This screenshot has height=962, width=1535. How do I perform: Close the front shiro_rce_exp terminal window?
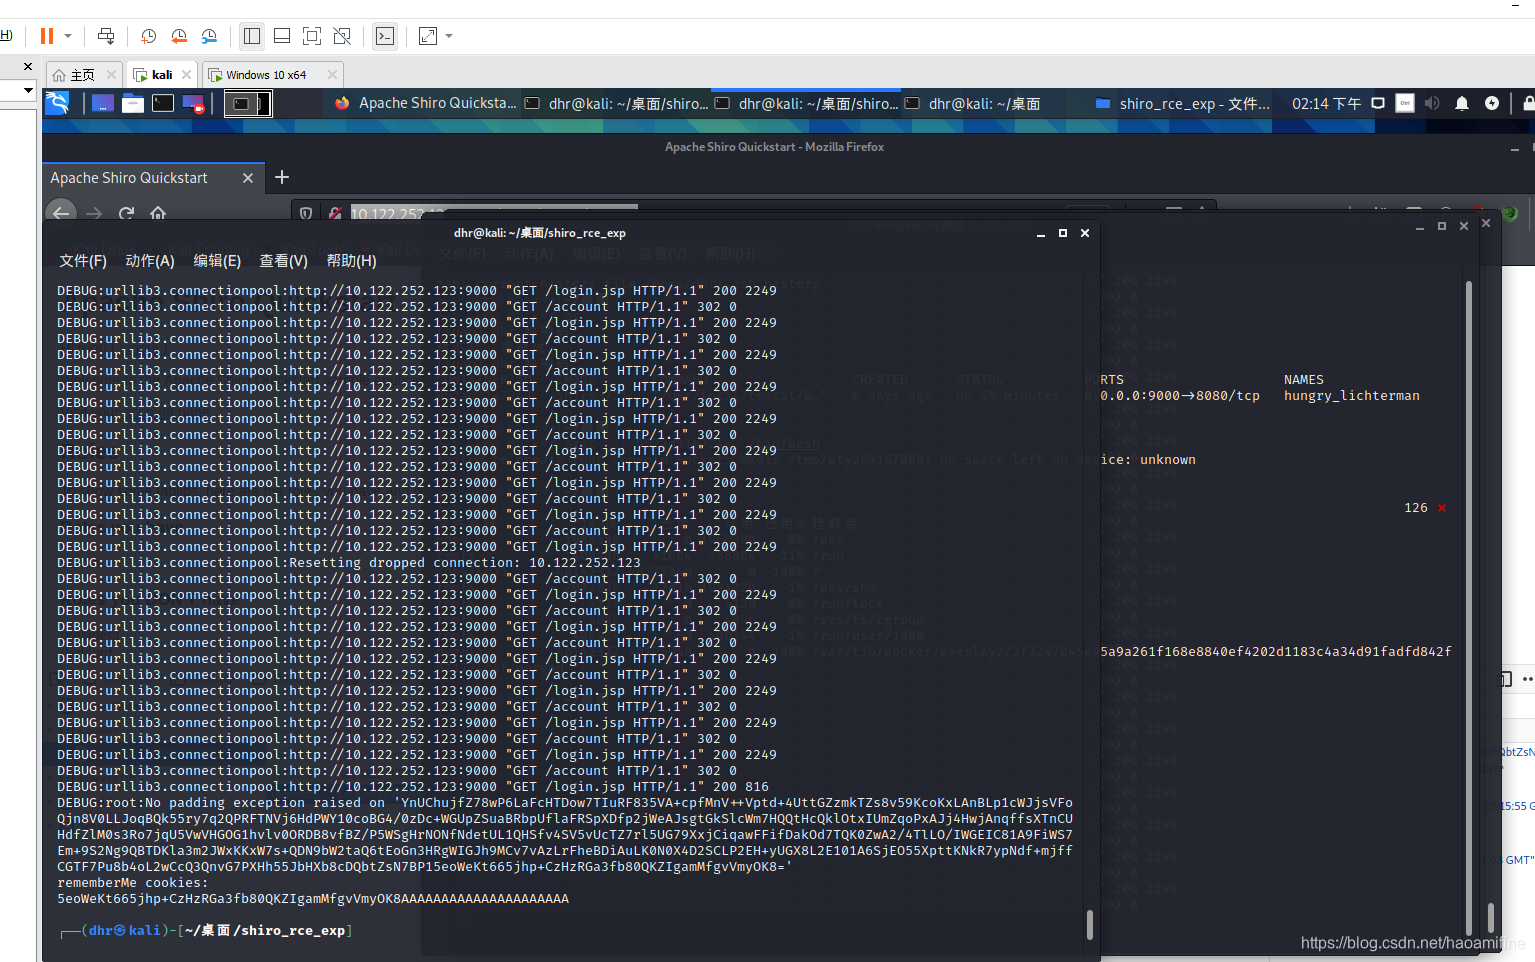pos(1085,233)
